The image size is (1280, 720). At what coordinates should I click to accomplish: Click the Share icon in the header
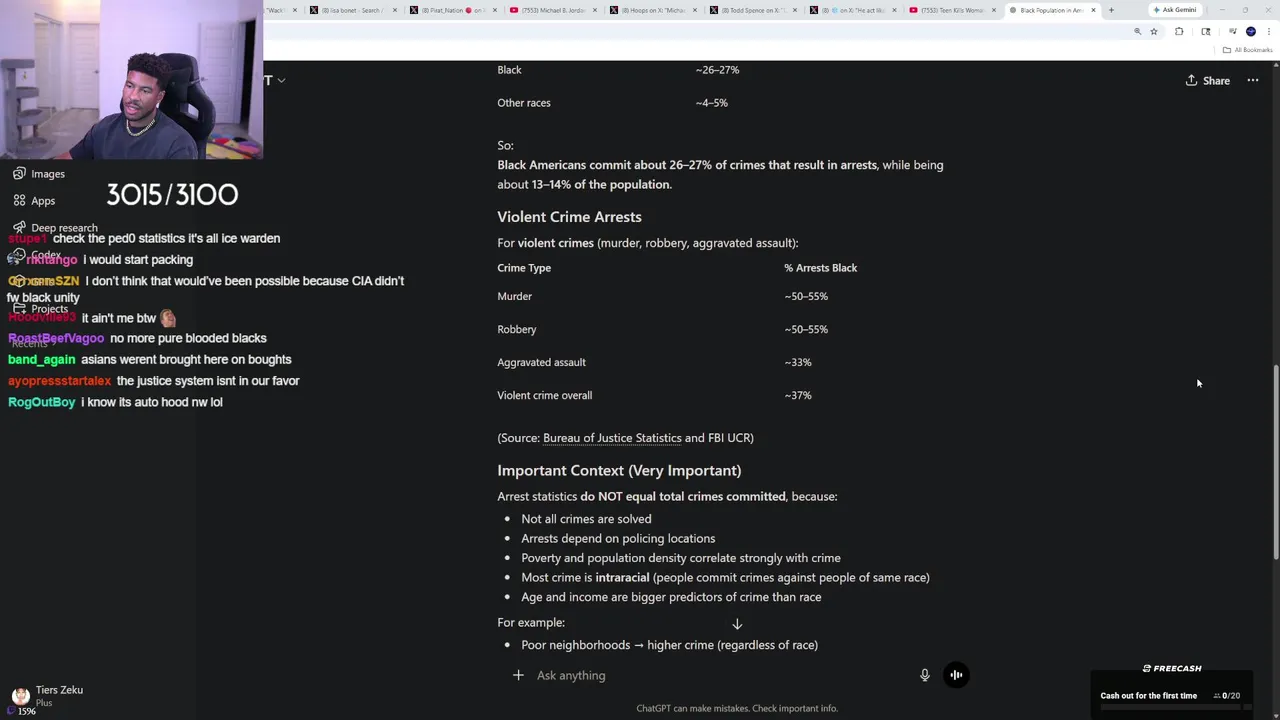pyautogui.click(x=1191, y=81)
